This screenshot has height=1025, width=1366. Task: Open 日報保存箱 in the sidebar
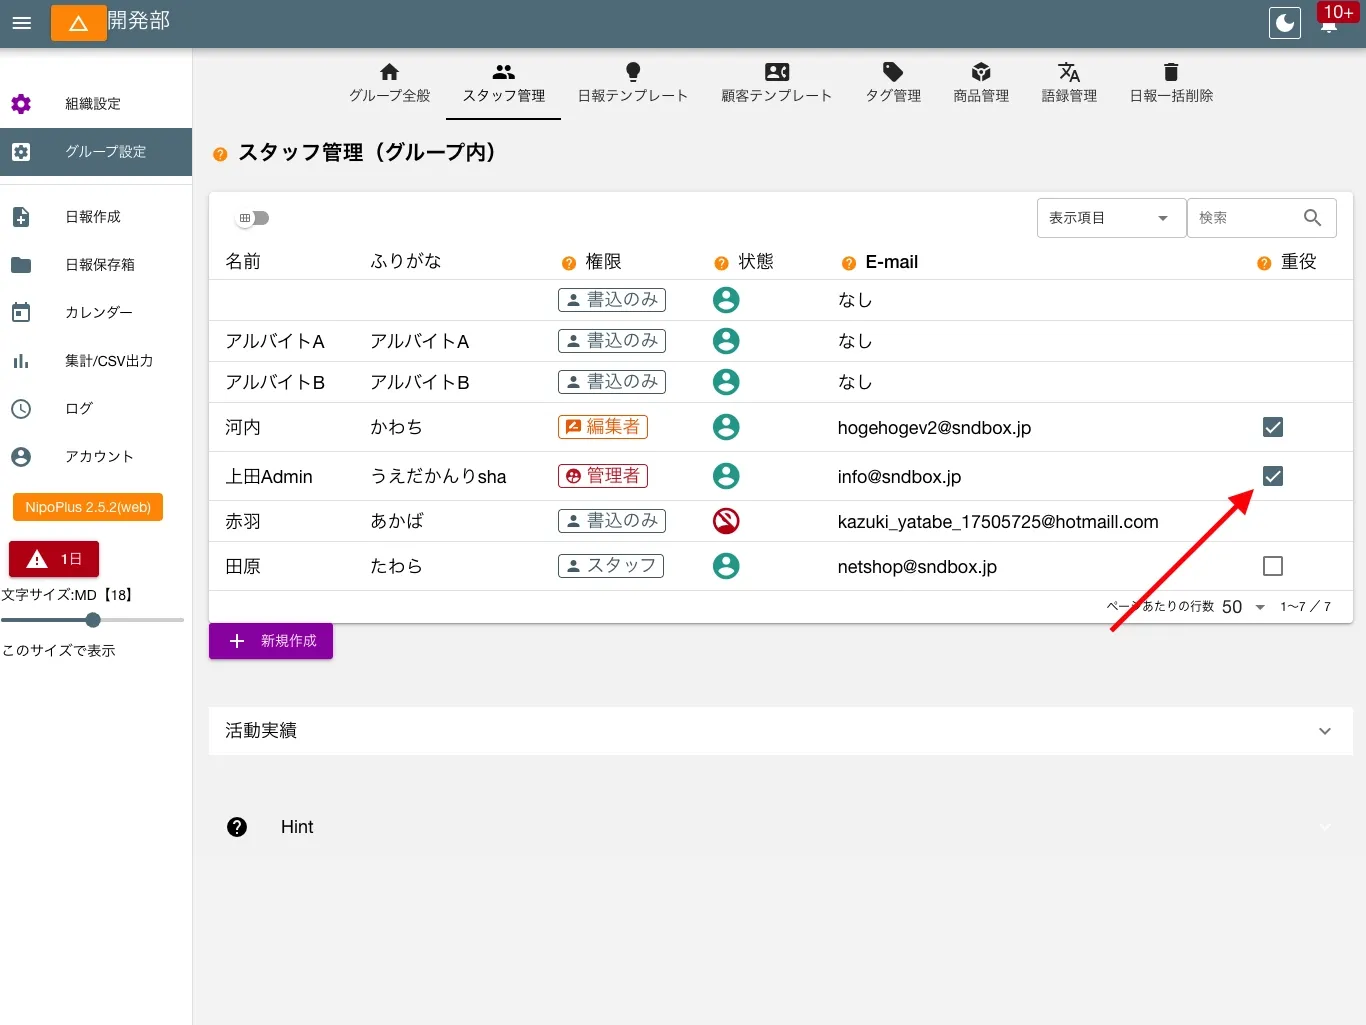coord(96,265)
